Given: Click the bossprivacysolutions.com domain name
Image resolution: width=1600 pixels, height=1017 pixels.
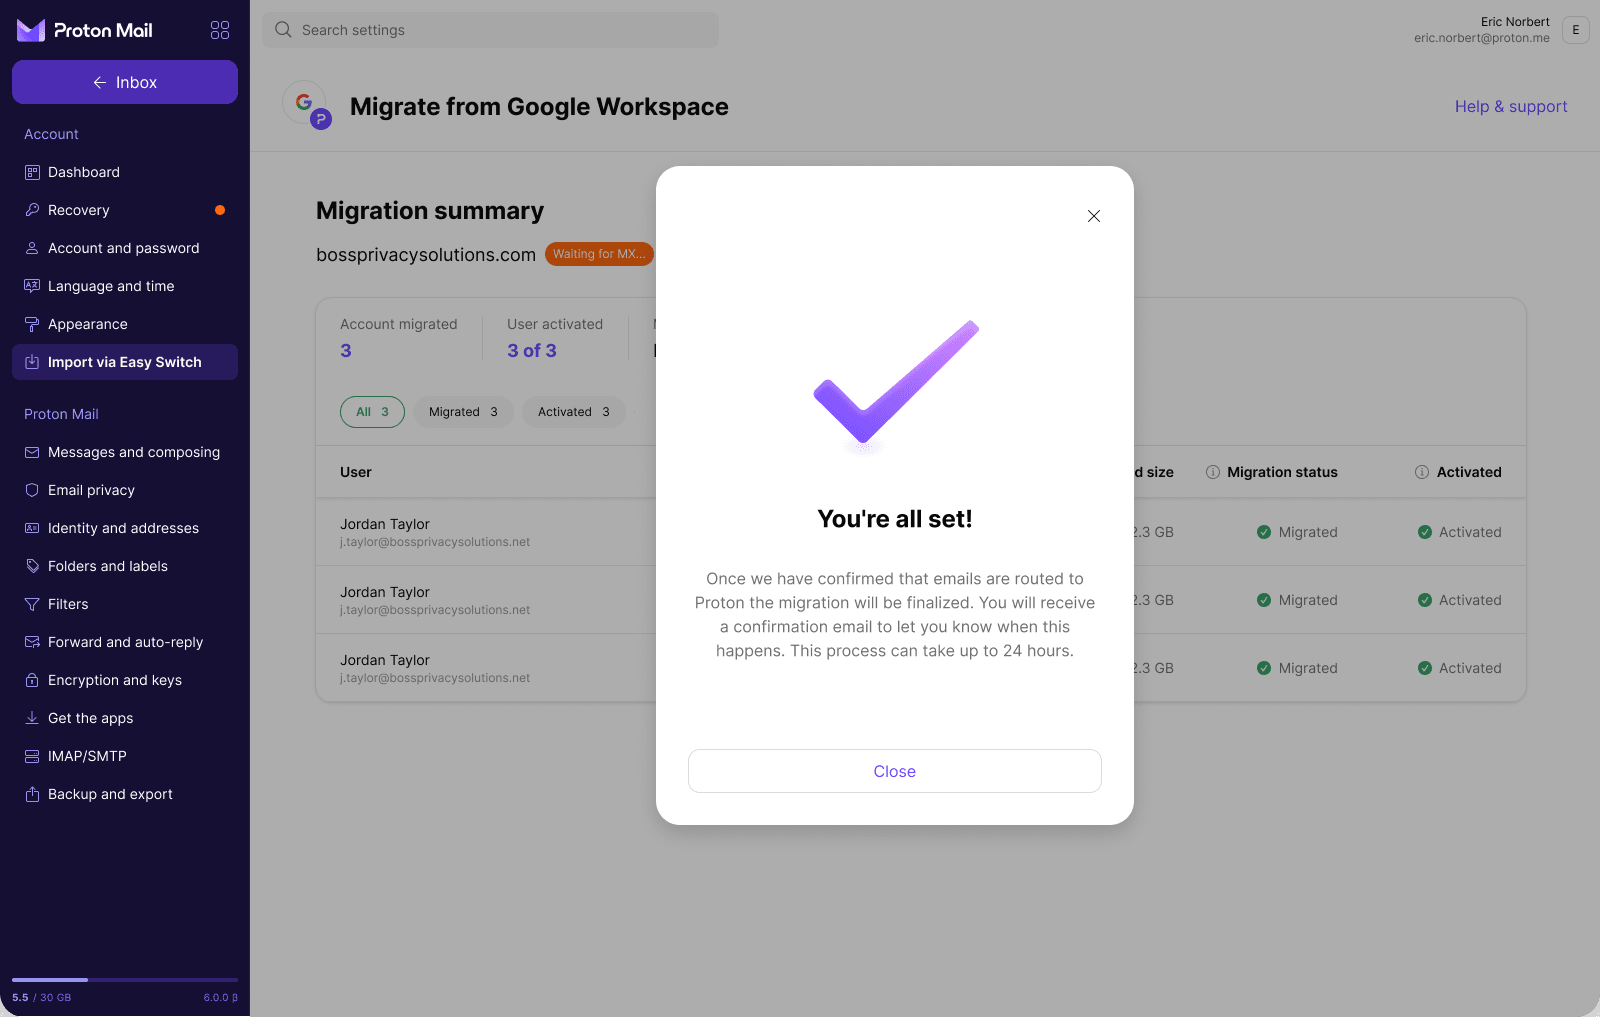Looking at the screenshot, I should (x=426, y=255).
